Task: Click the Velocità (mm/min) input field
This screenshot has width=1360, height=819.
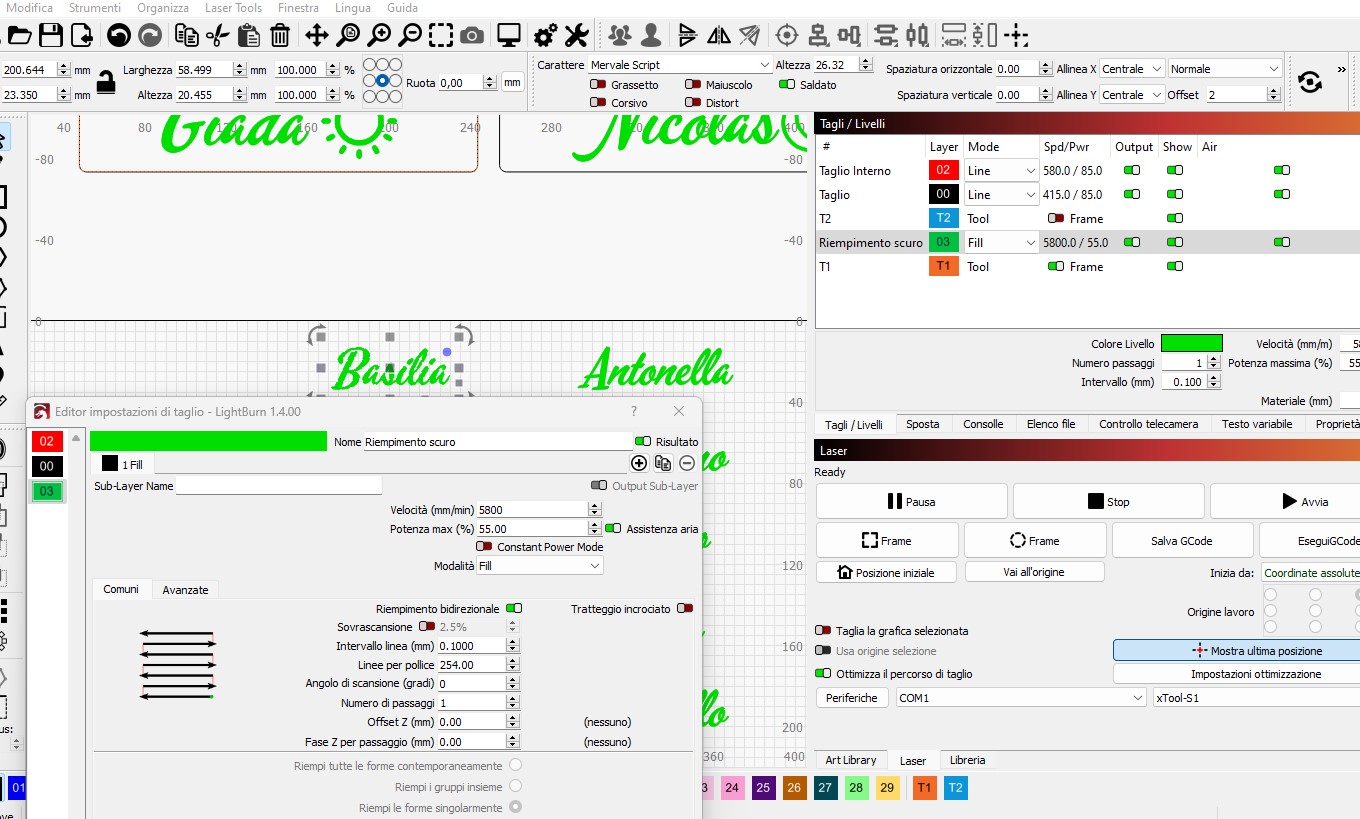Action: point(532,510)
